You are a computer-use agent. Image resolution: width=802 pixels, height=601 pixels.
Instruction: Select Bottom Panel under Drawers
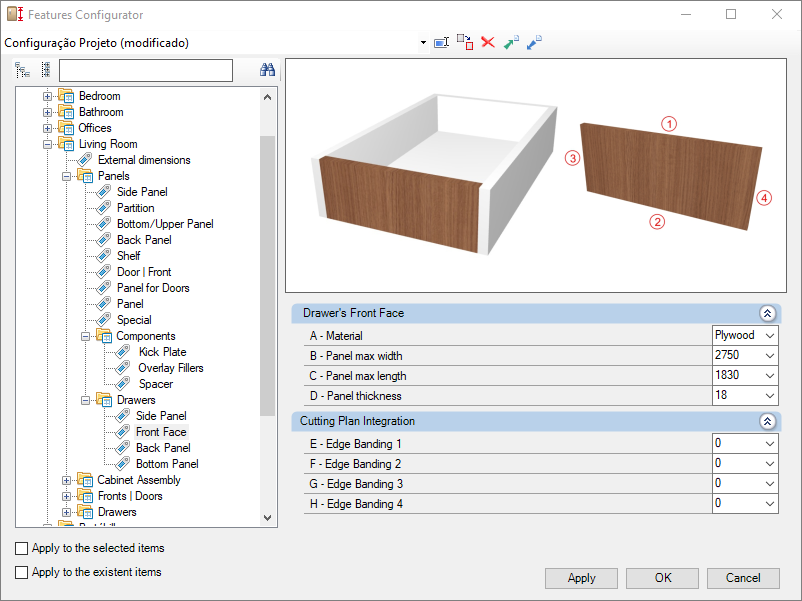(167, 463)
